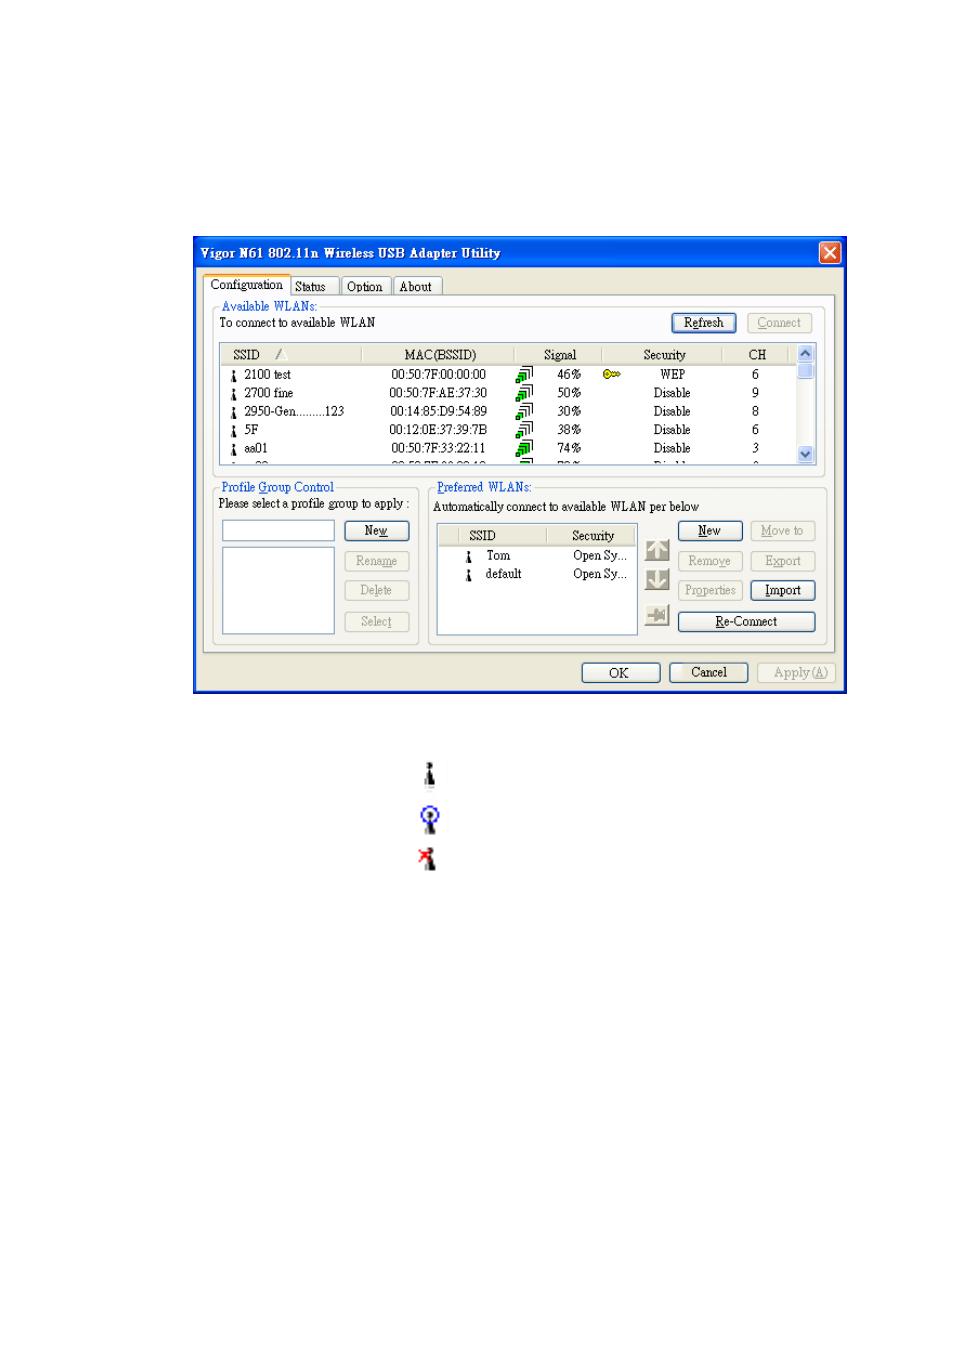Click the profile group name input field
The height and width of the screenshot is (1351, 954).
(x=278, y=530)
